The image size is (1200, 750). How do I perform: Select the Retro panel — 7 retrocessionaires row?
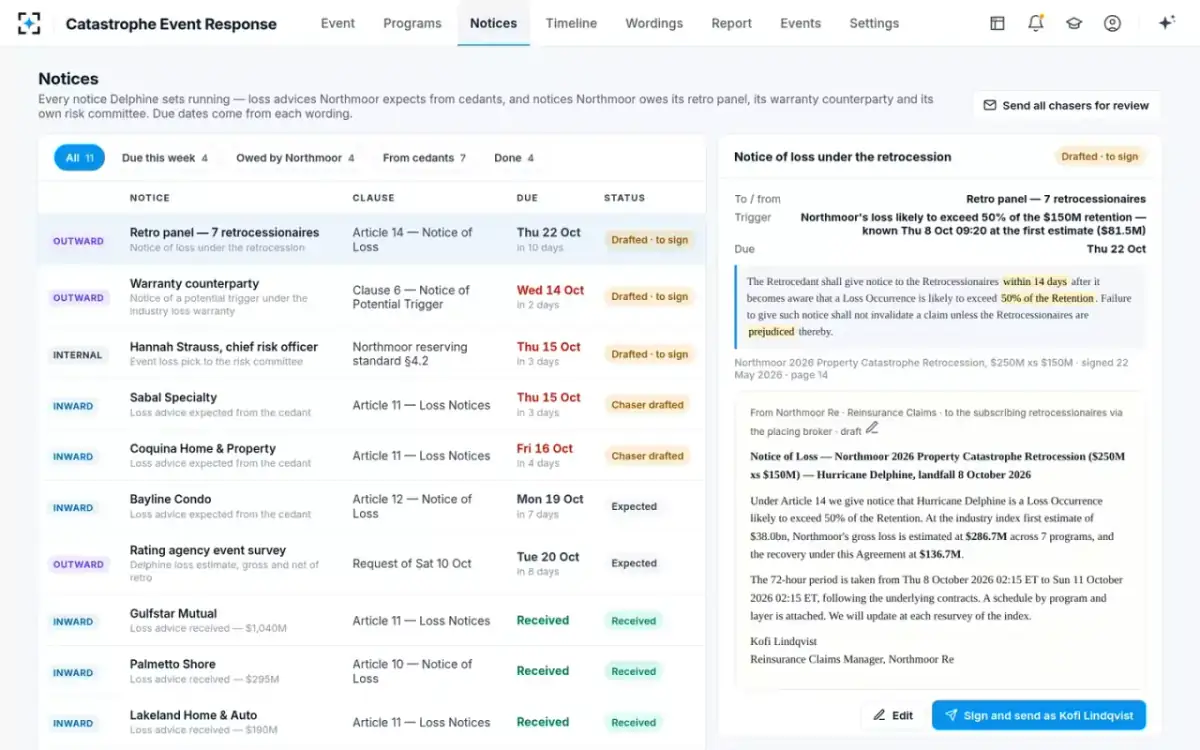[371, 240]
